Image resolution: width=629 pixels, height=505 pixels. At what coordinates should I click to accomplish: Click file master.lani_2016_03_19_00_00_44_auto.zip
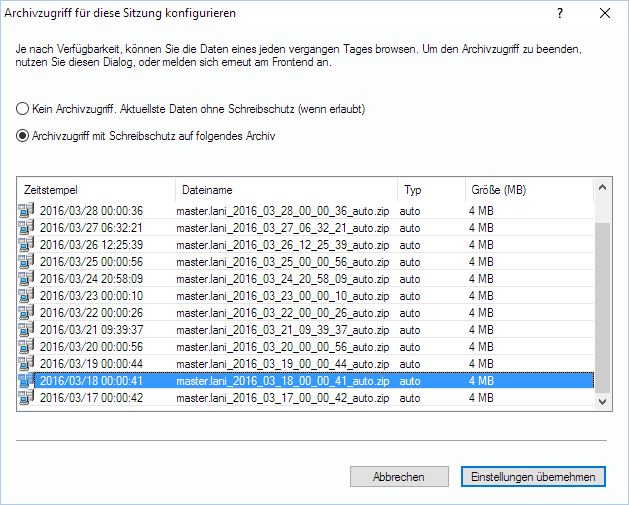(x=283, y=364)
